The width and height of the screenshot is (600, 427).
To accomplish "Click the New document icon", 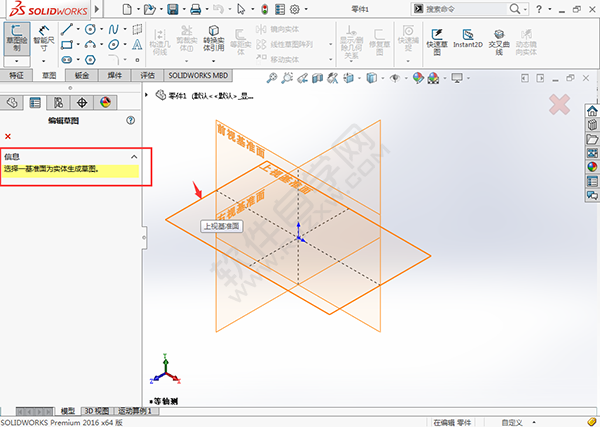I will (x=127, y=9).
